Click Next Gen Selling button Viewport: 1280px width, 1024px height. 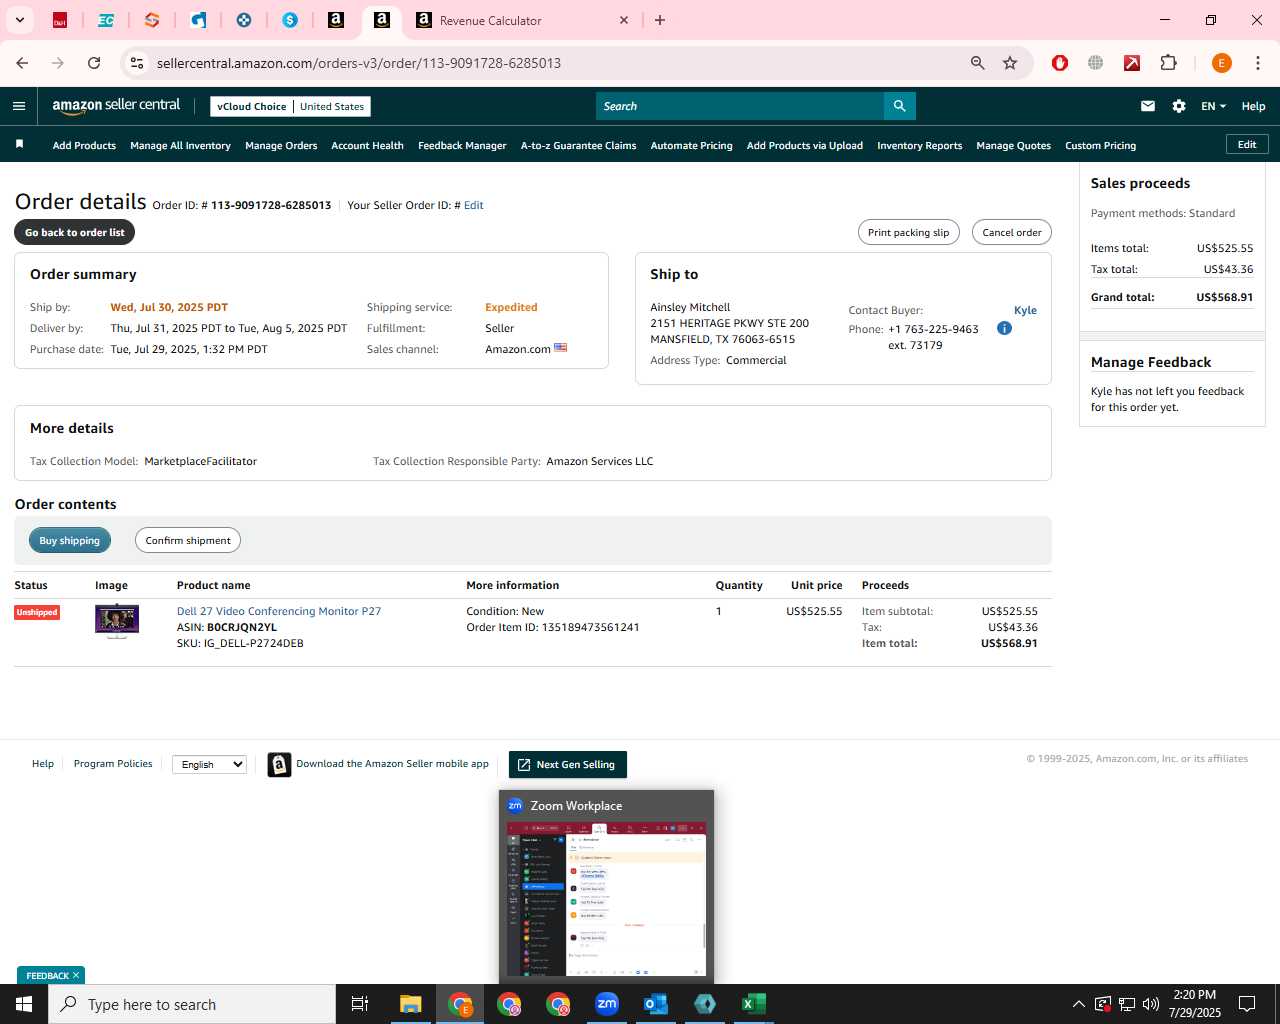click(567, 764)
